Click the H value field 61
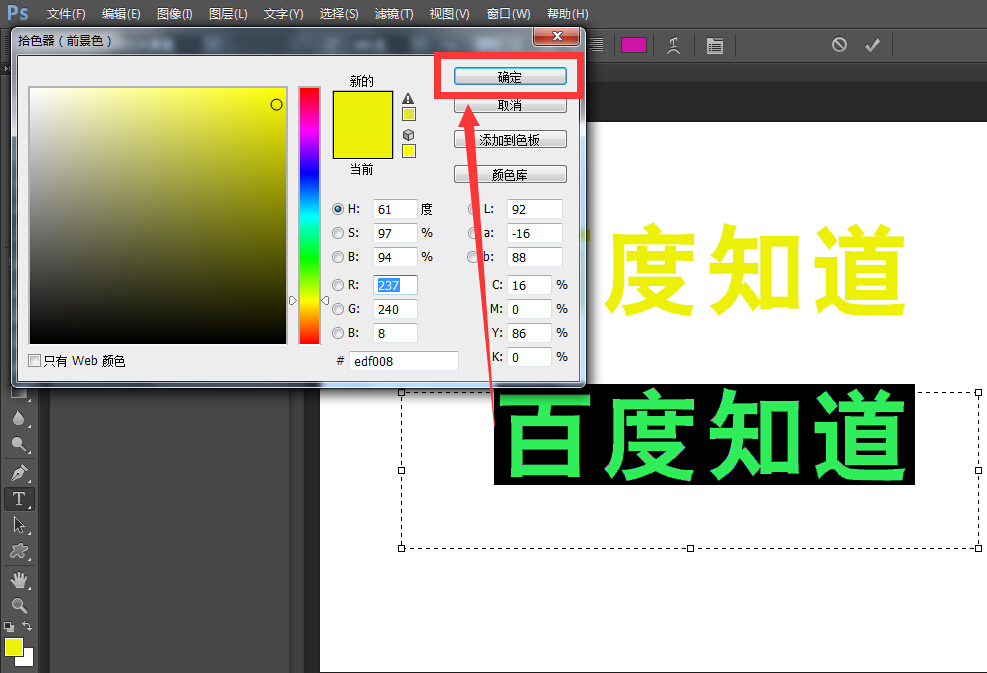987x673 pixels. point(395,209)
